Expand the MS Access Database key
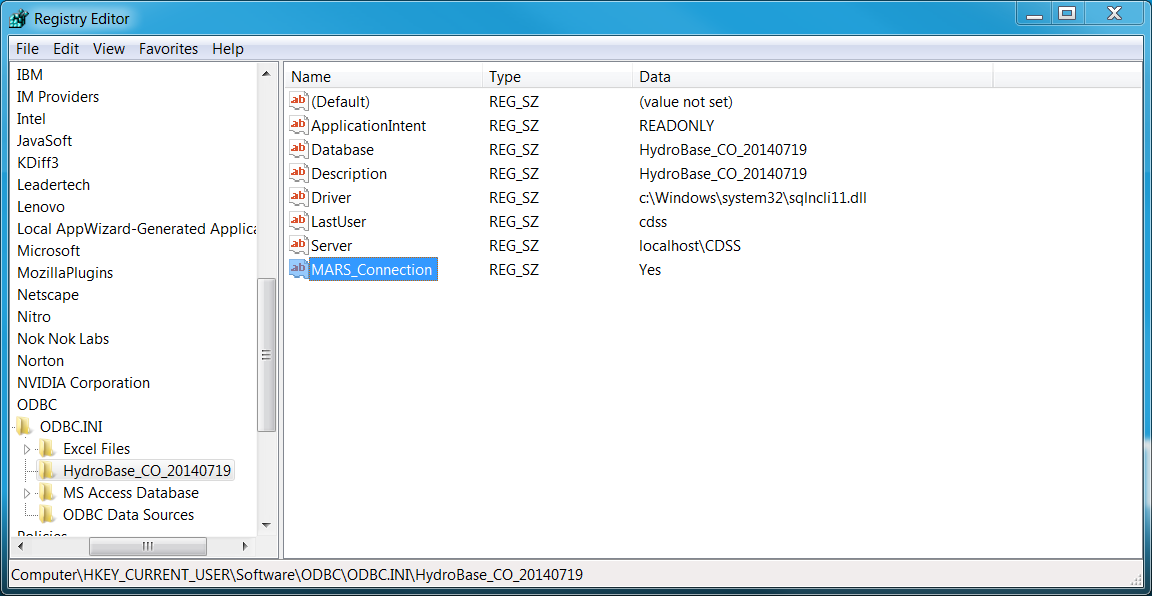The height and width of the screenshot is (596, 1152). point(27,493)
